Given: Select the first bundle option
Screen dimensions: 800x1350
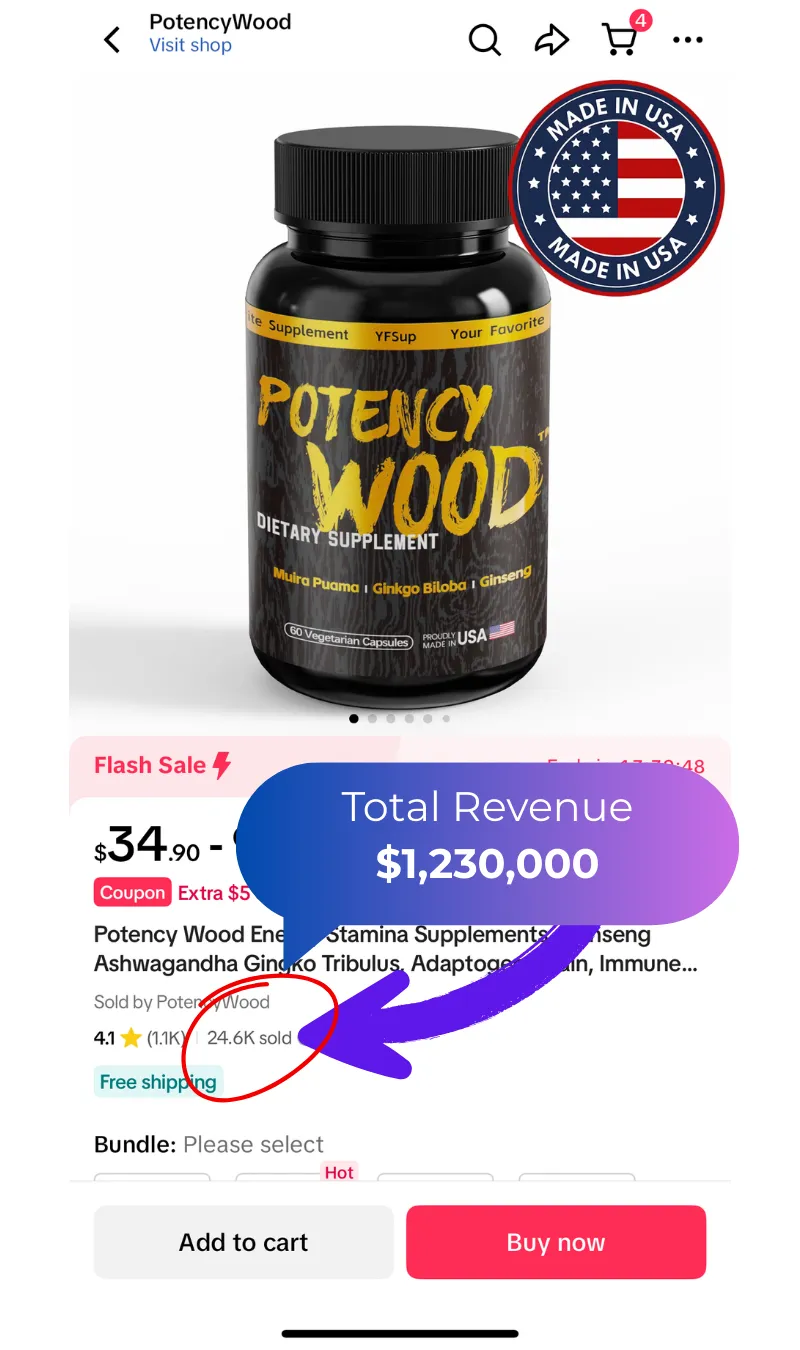Looking at the screenshot, I should pyautogui.click(x=152, y=1176).
